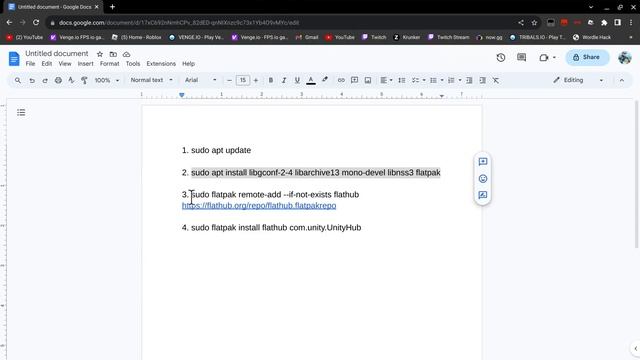
Task: Click the insert image icon
Action: click(x=368, y=80)
